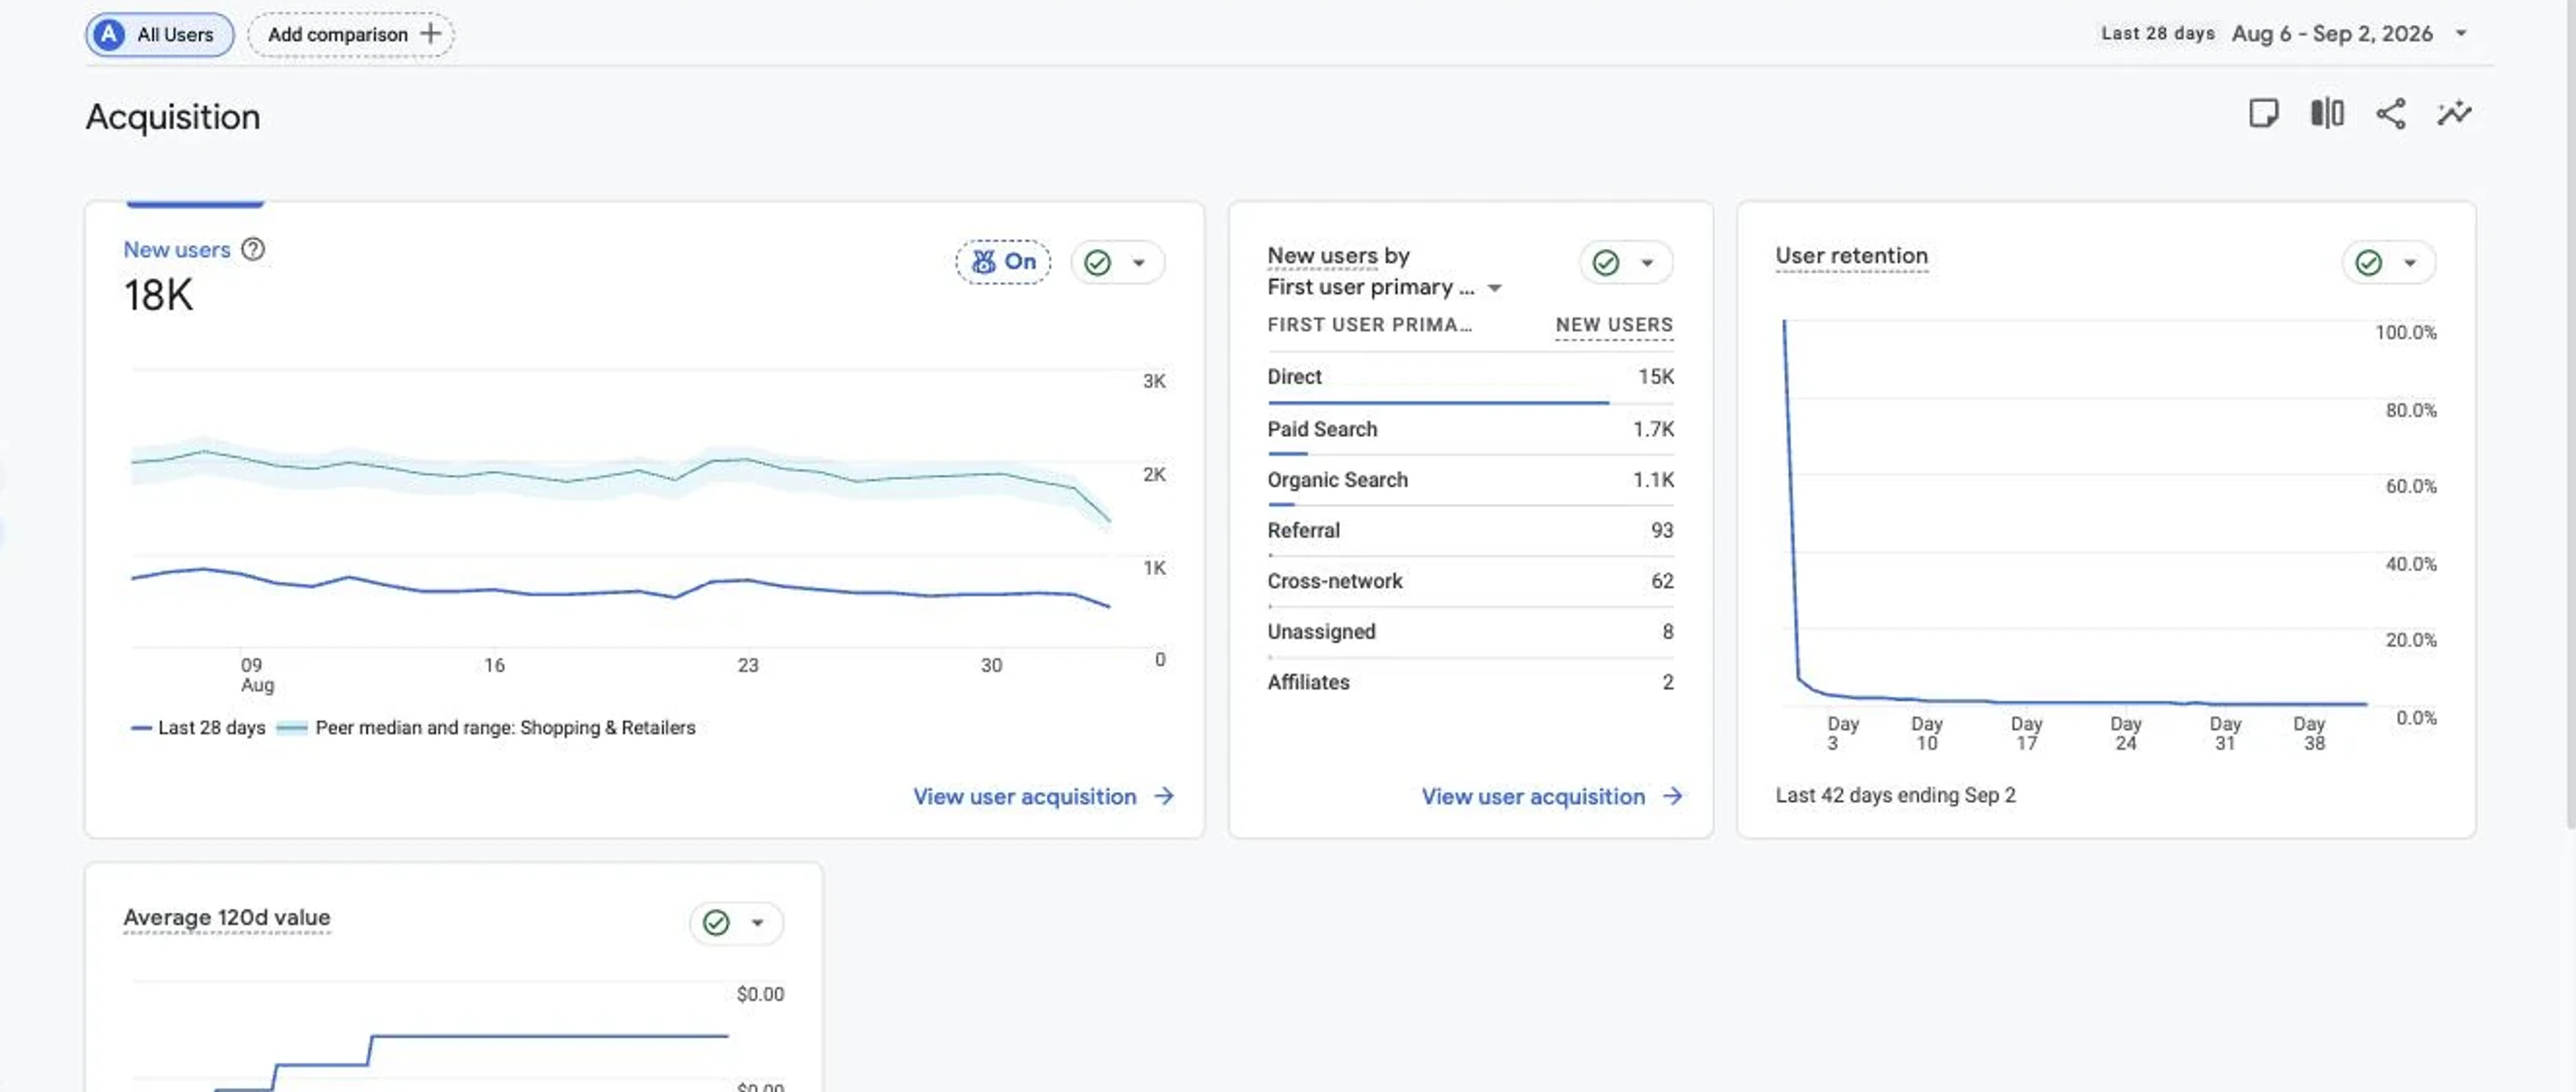Image resolution: width=2576 pixels, height=1092 pixels.
Task: Select the Direct channel row
Action: (x=1470, y=377)
